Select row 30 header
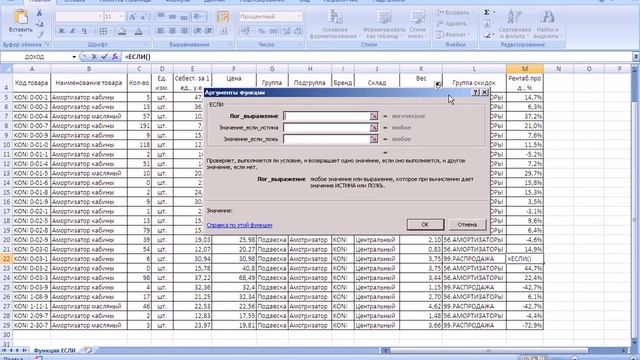This screenshot has width=640, height=360. pyautogui.click(x=6, y=335)
